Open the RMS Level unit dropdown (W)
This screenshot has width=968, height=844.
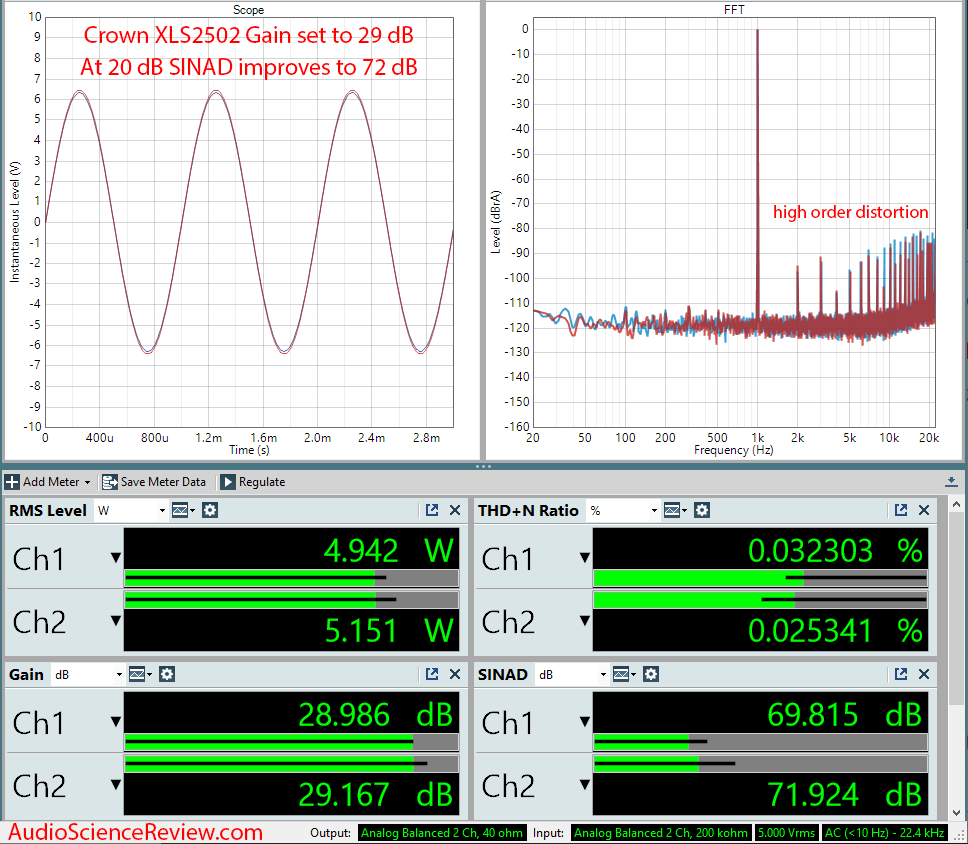click(x=131, y=511)
